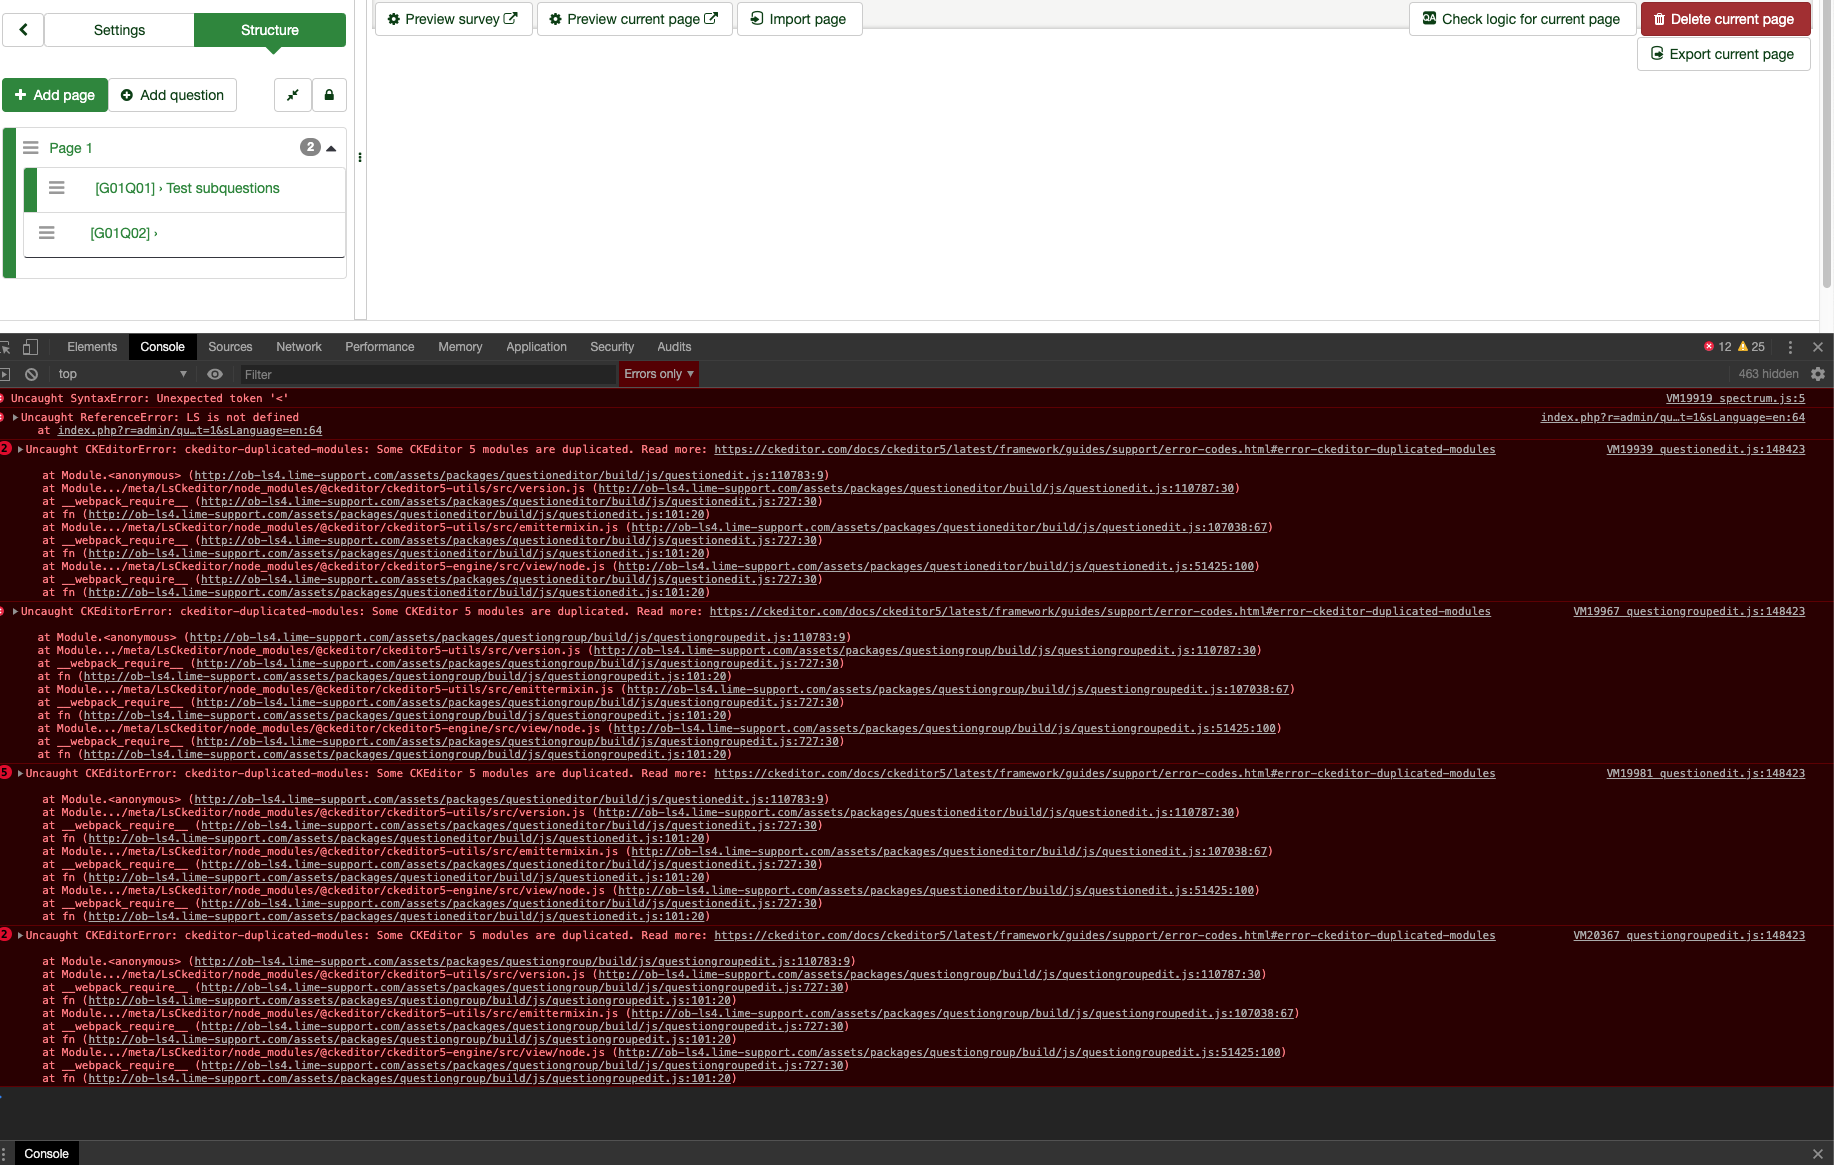Viewport: 1834px width, 1165px height.
Task: Open DevTools three-dot customize menu
Action: (x=1790, y=347)
